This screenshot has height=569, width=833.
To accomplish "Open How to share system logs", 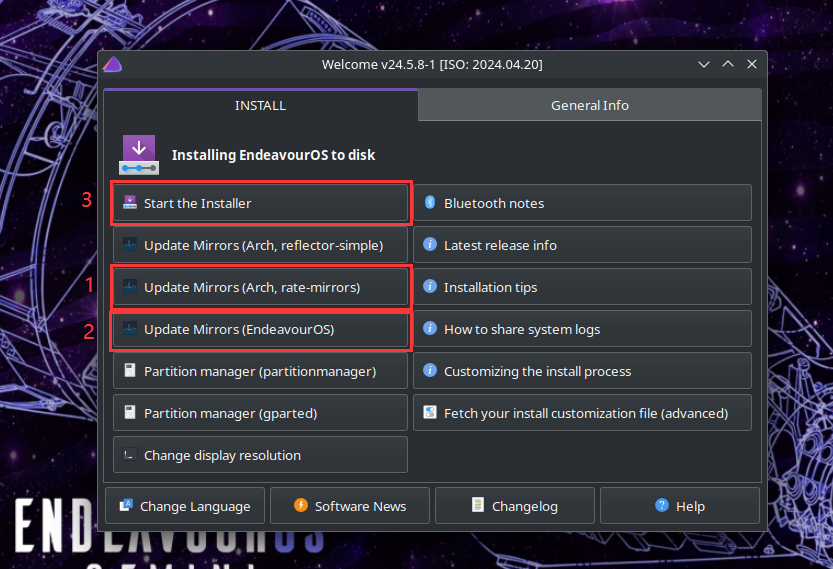I will click(x=582, y=329).
